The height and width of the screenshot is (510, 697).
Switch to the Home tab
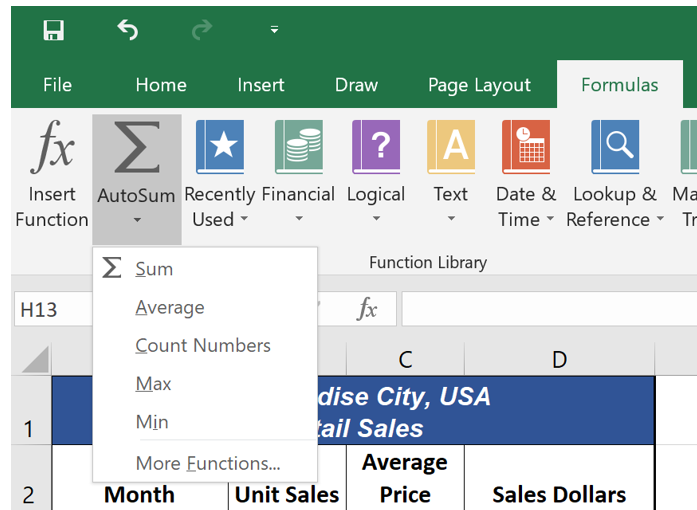coord(161,84)
